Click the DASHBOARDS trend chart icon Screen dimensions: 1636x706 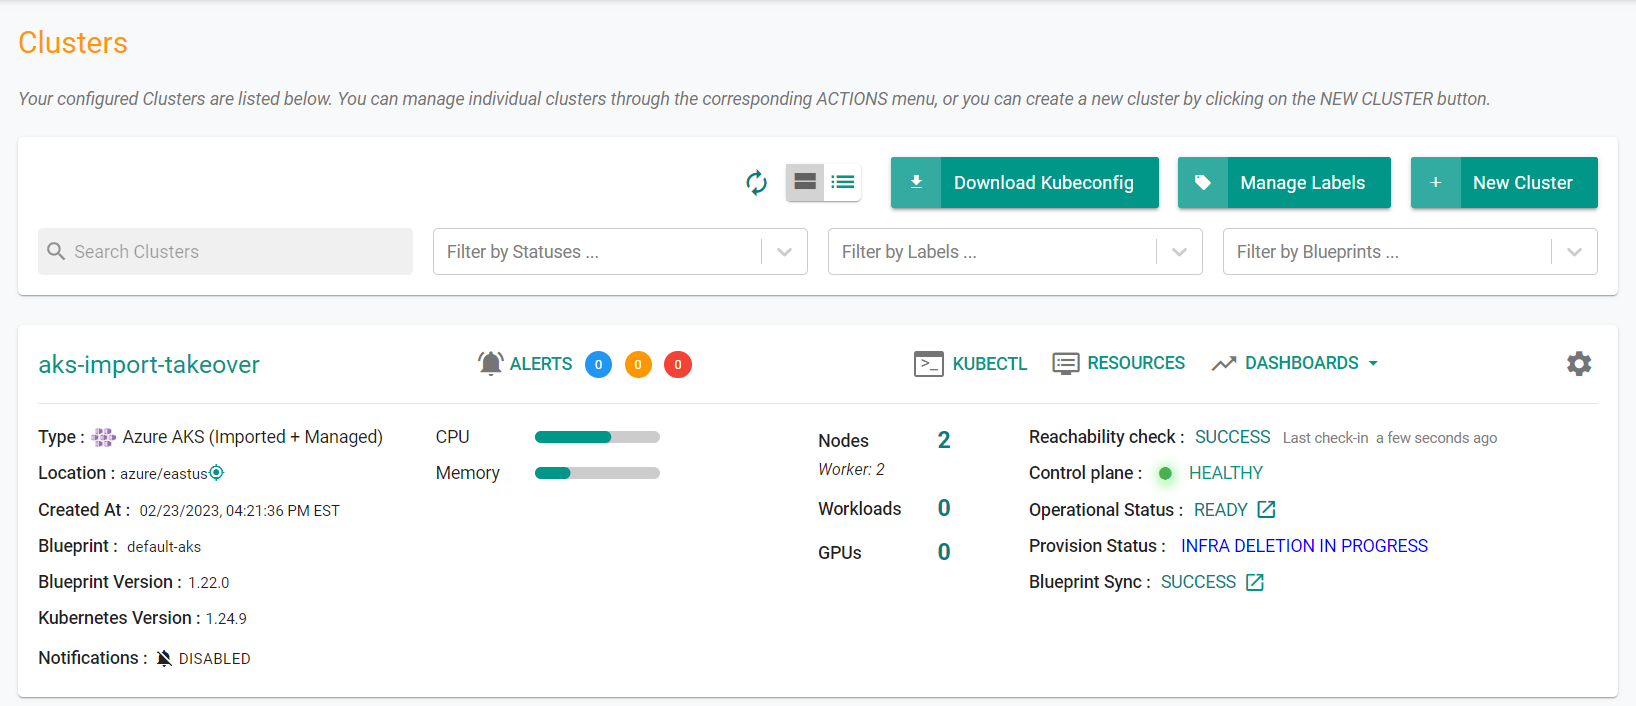pos(1224,364)
